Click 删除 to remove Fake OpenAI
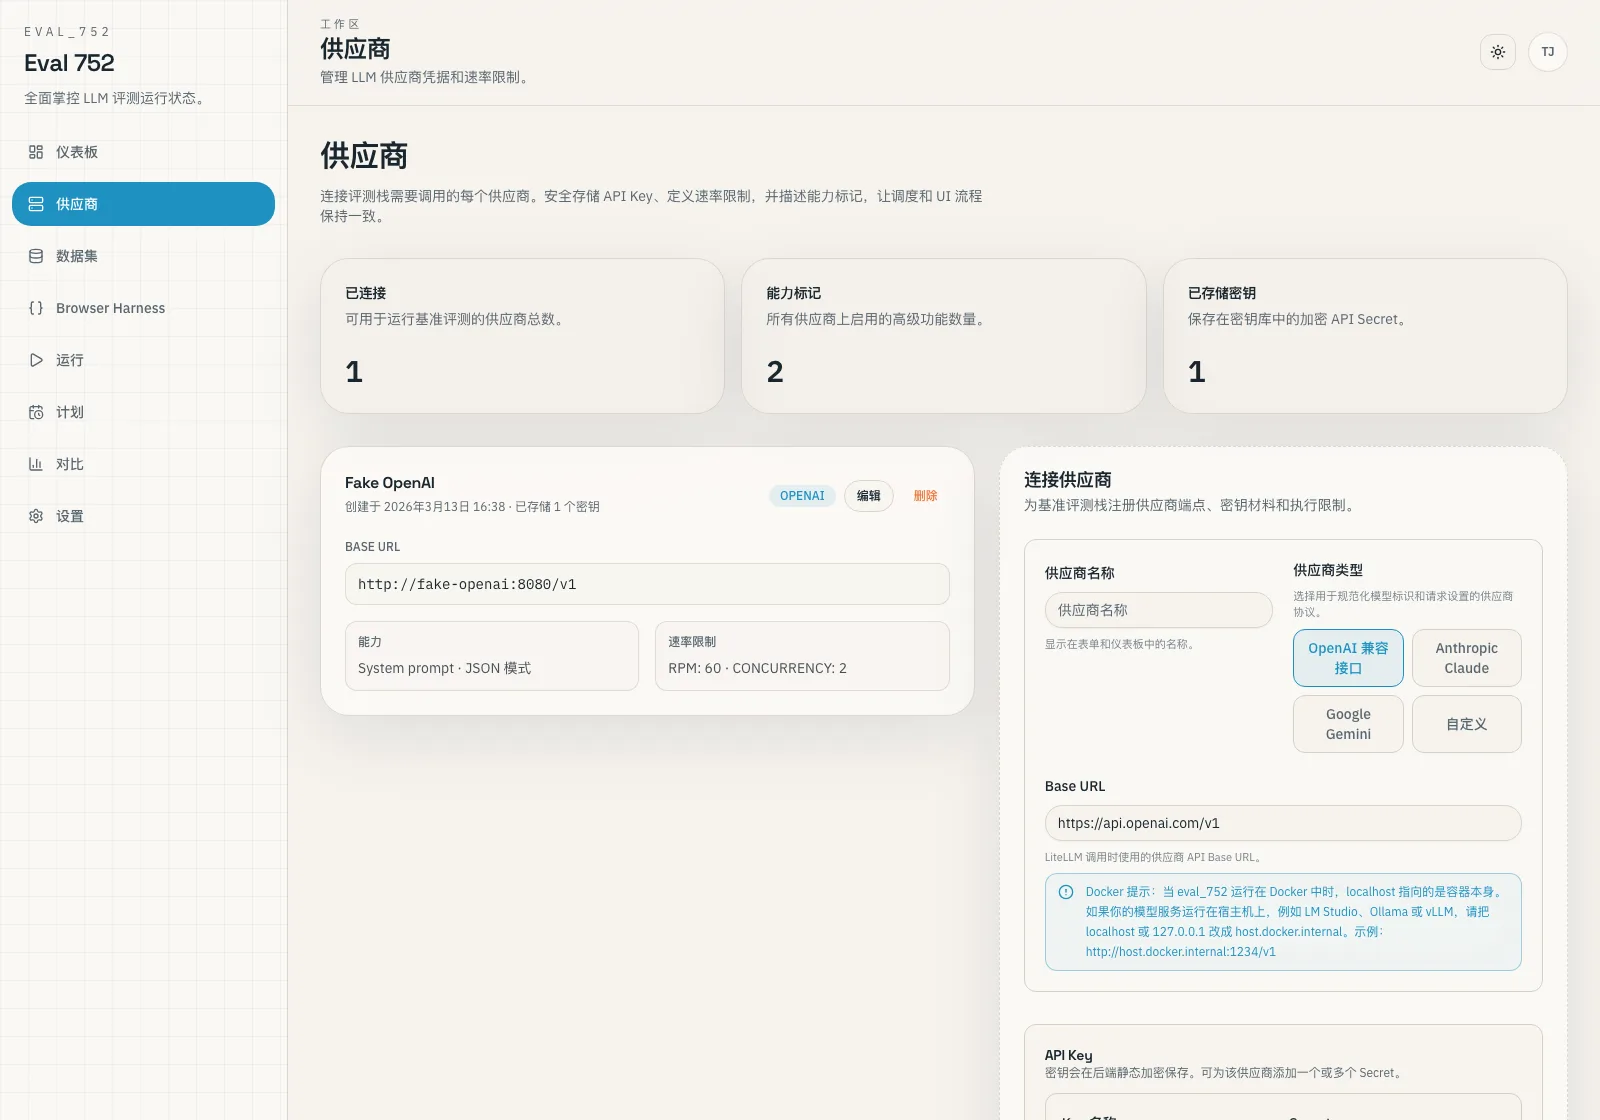Image resolution: width=1600 pixels, height=1120 pixels. tap(925, 496)
